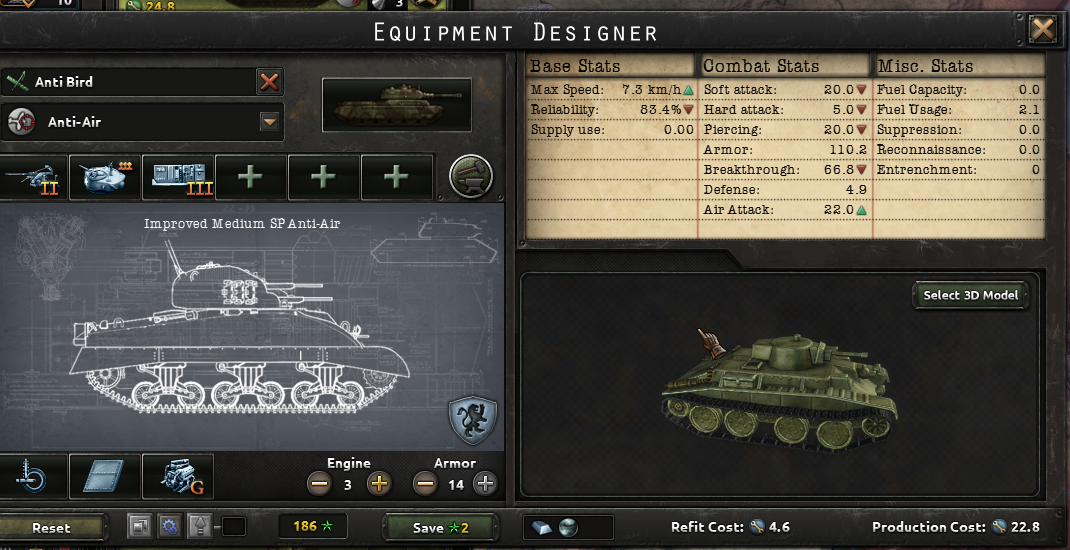This screenshot has width=1070, height=550.
Task: Clear the Anti Bird design name
Action: (x=270, y=82)
